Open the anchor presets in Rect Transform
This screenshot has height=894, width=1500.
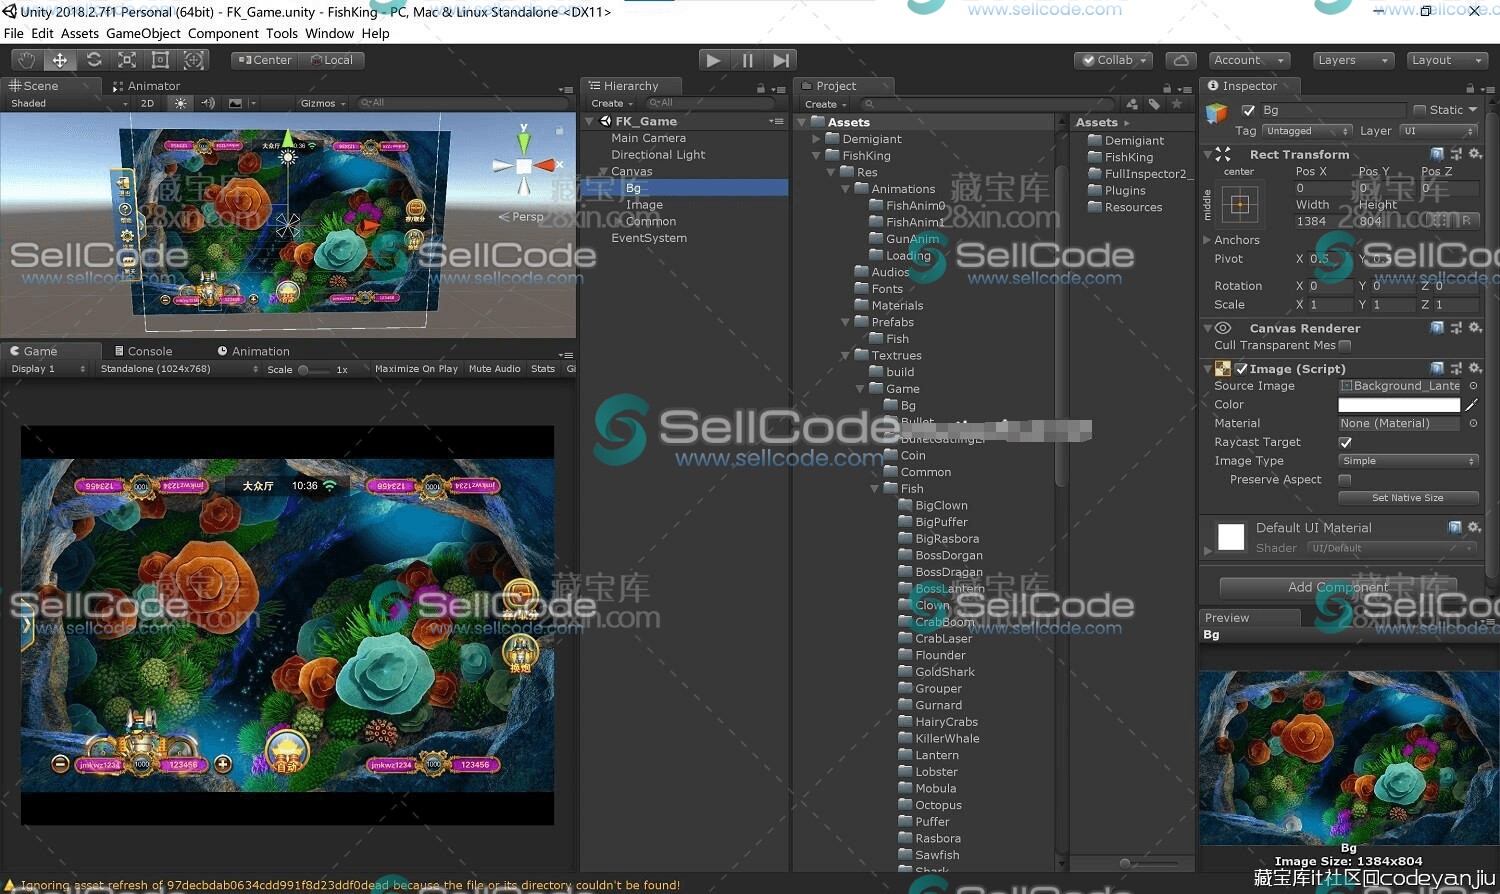tap(1239, 205)
